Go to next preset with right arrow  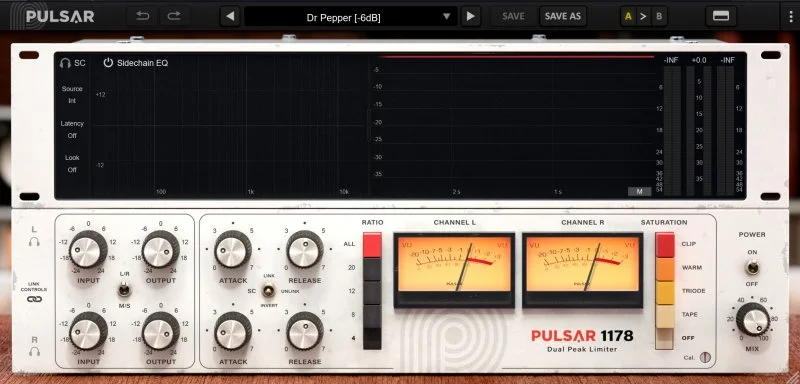point(470,16)
